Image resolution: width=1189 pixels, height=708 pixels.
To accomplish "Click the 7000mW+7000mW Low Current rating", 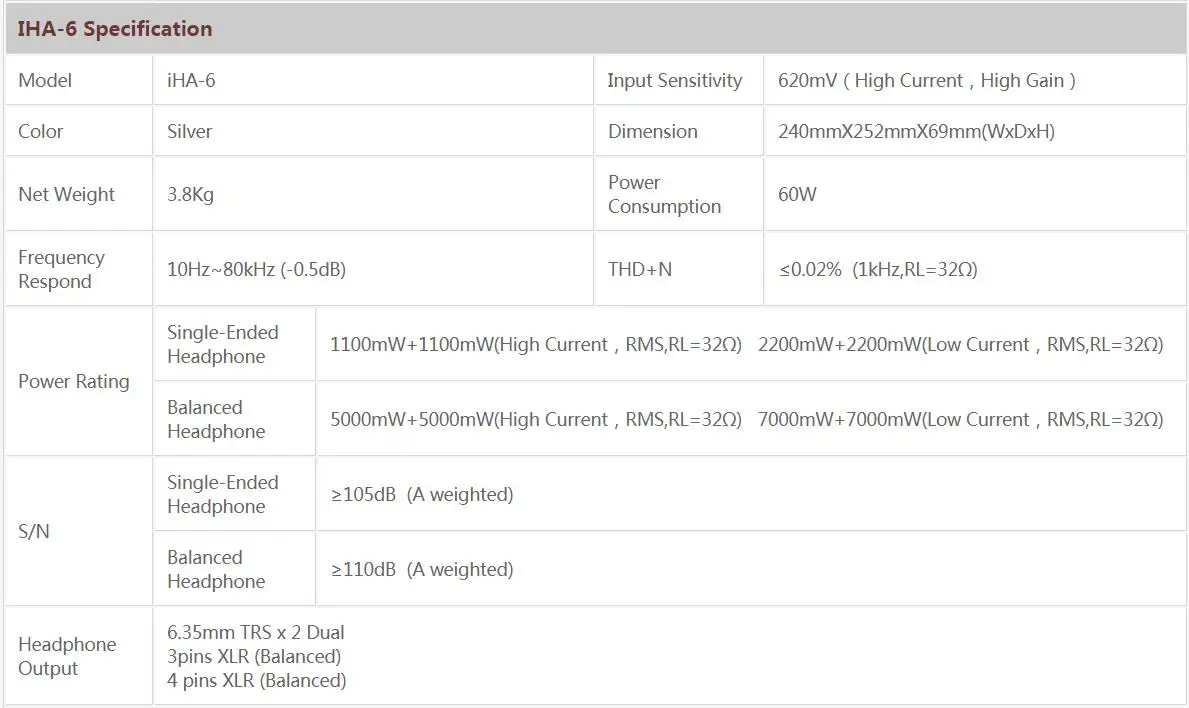I will [961, 419].
